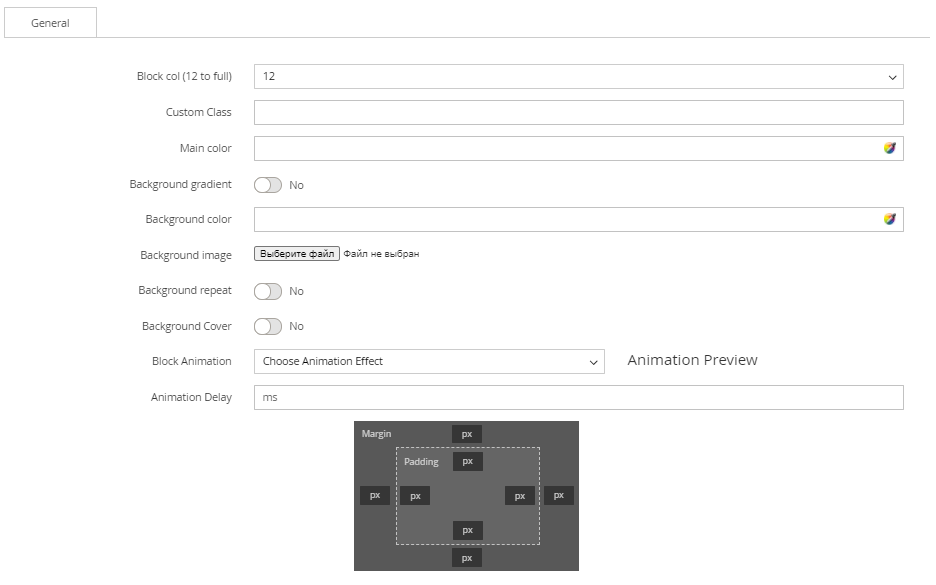This screenshot has height=585, width=936.
Task: Select the Padding top px box
Action: [467, 461]
